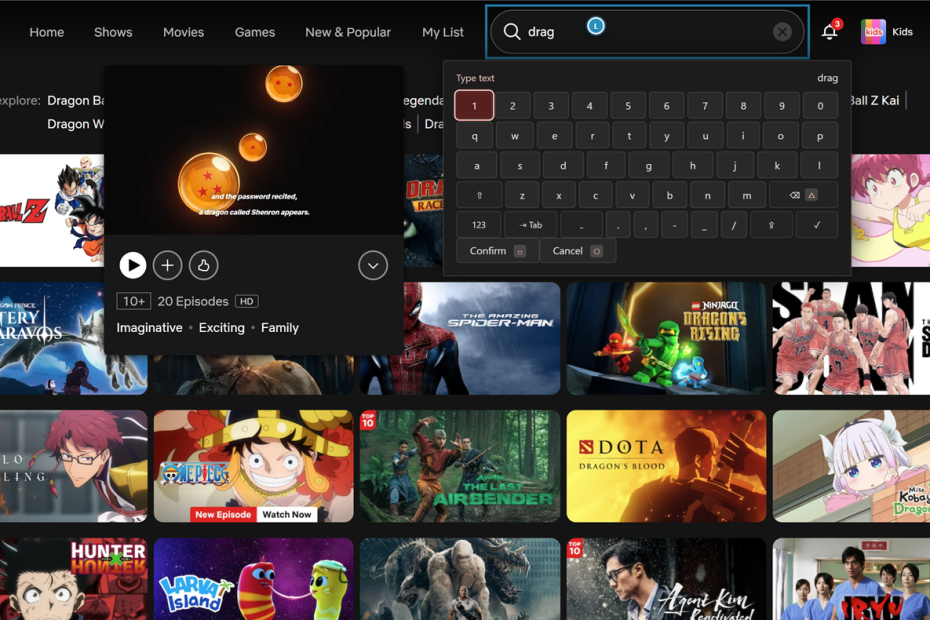Click Watch Now on One Piece

coord(286,514)
